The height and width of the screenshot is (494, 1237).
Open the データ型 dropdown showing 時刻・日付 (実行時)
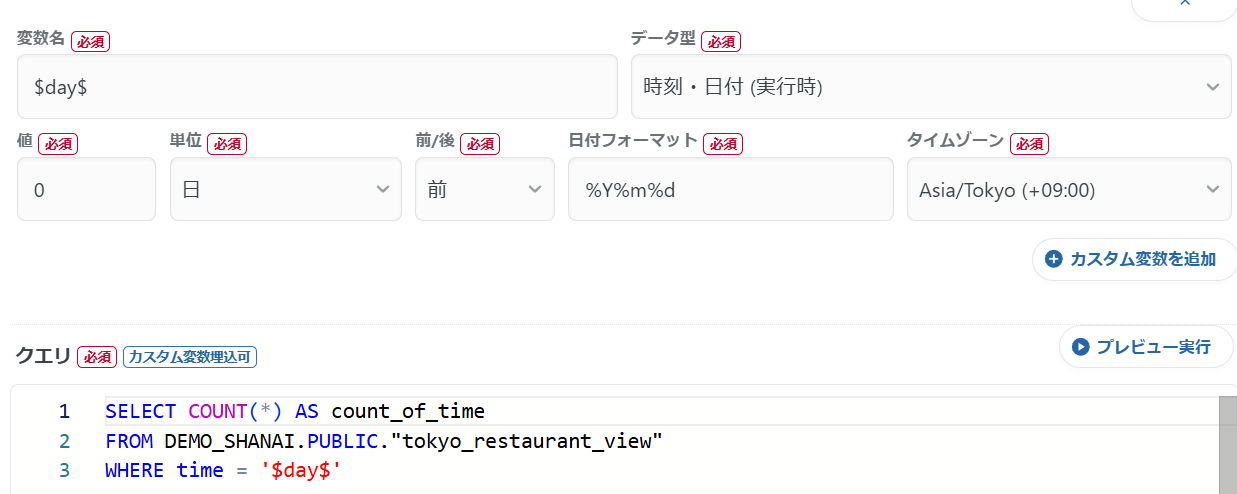coord(930,87)
